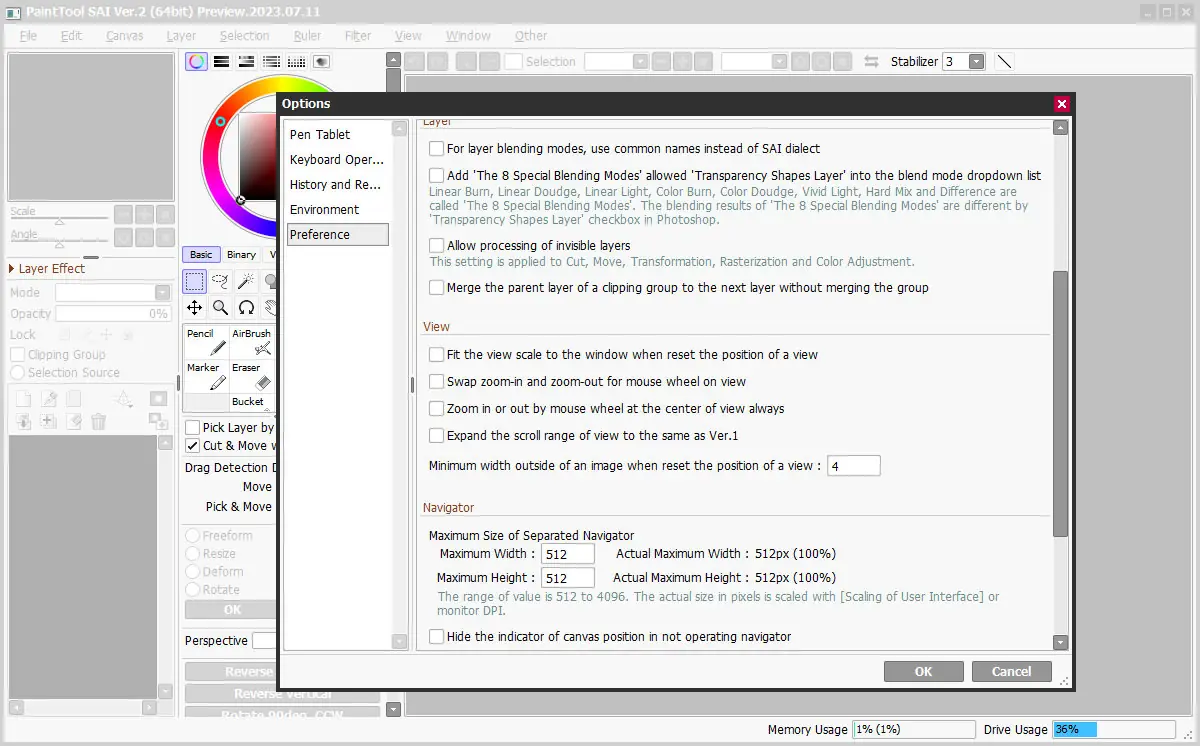Click the Options scrollbar down arrow
The width and height of the screenshot is (1200, 746).
click(x=1060, y=643)
